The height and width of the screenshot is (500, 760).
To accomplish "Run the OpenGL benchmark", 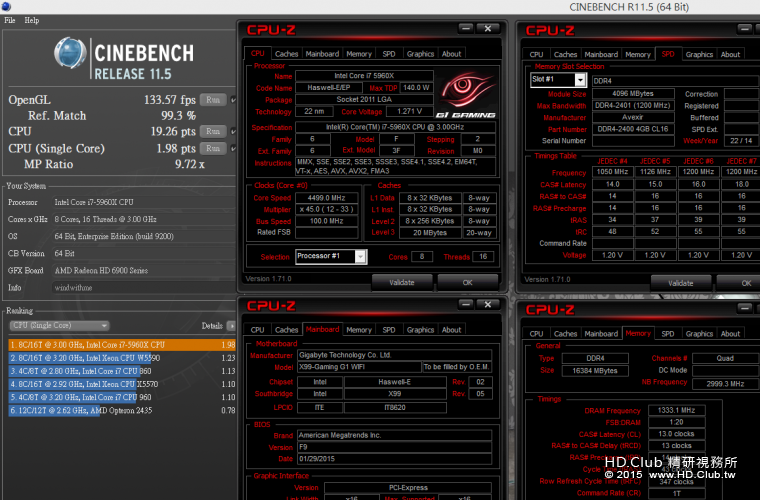I will click(213, 100).
